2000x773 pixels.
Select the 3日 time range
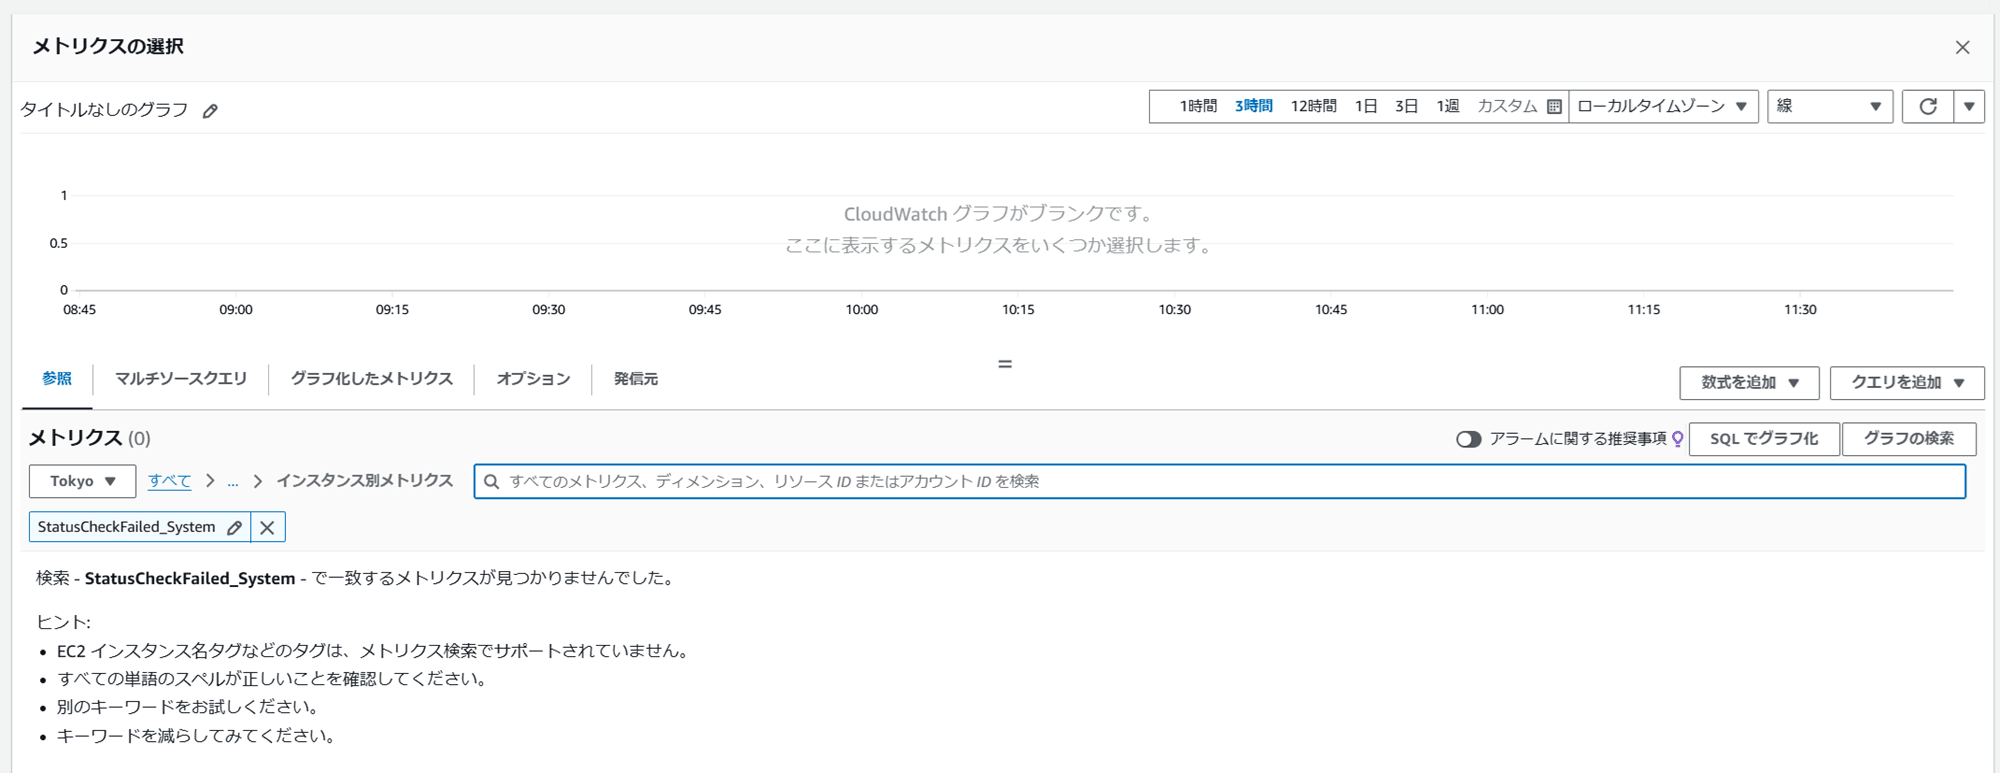coord(1406,106)
